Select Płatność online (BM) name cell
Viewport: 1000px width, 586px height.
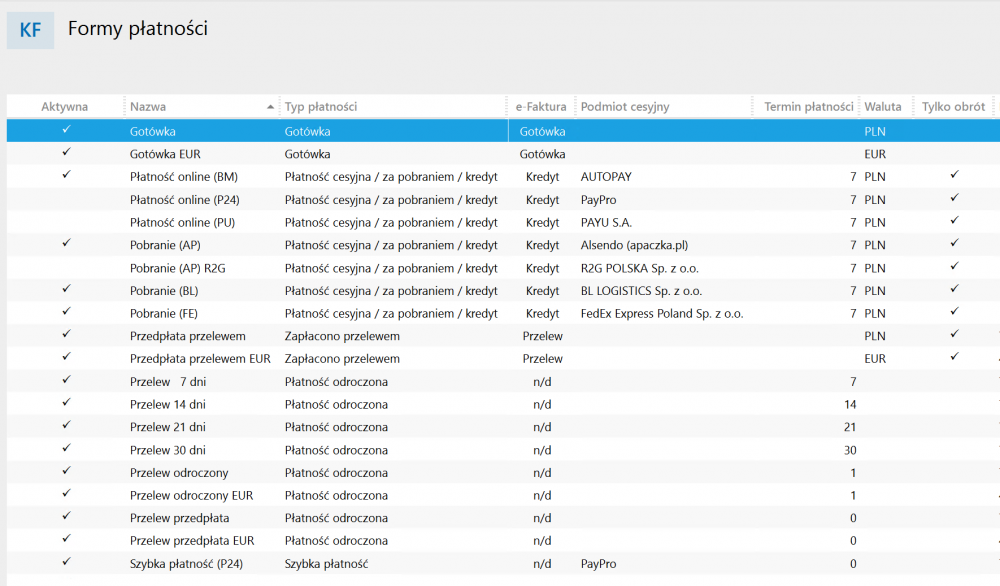184,177
